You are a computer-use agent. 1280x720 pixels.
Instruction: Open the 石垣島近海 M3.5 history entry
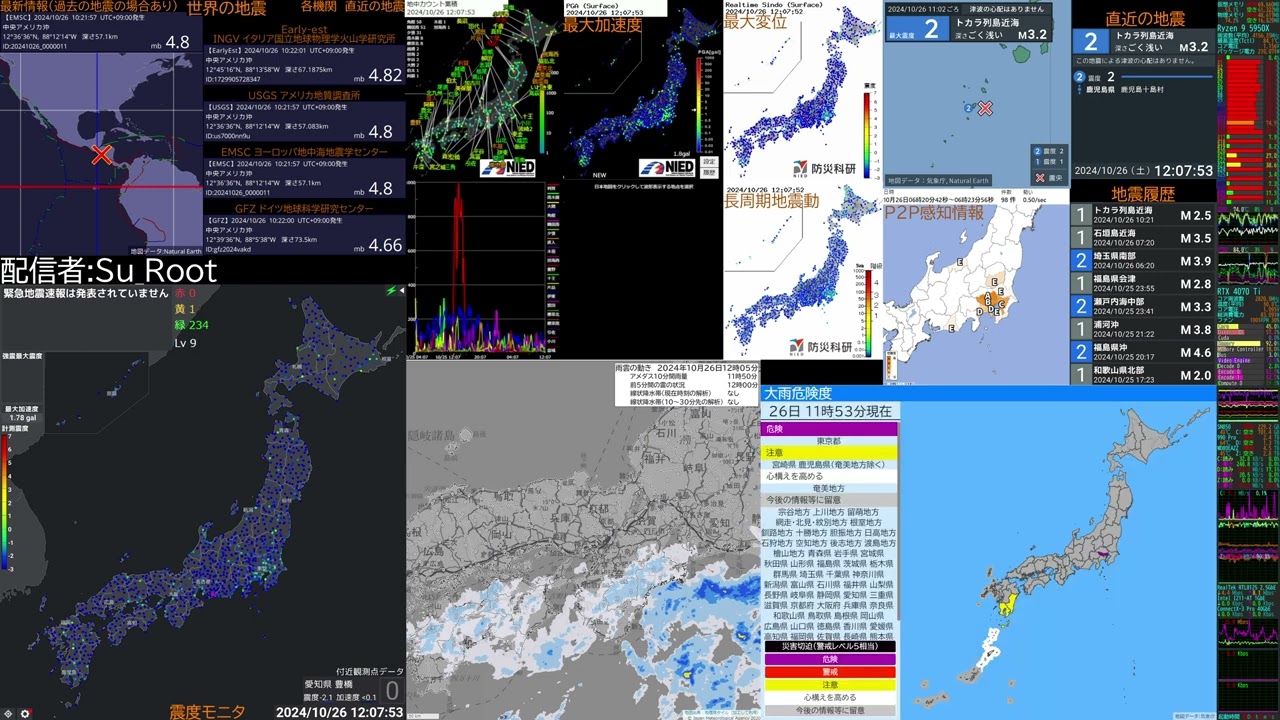click(x=1144, y=238)
